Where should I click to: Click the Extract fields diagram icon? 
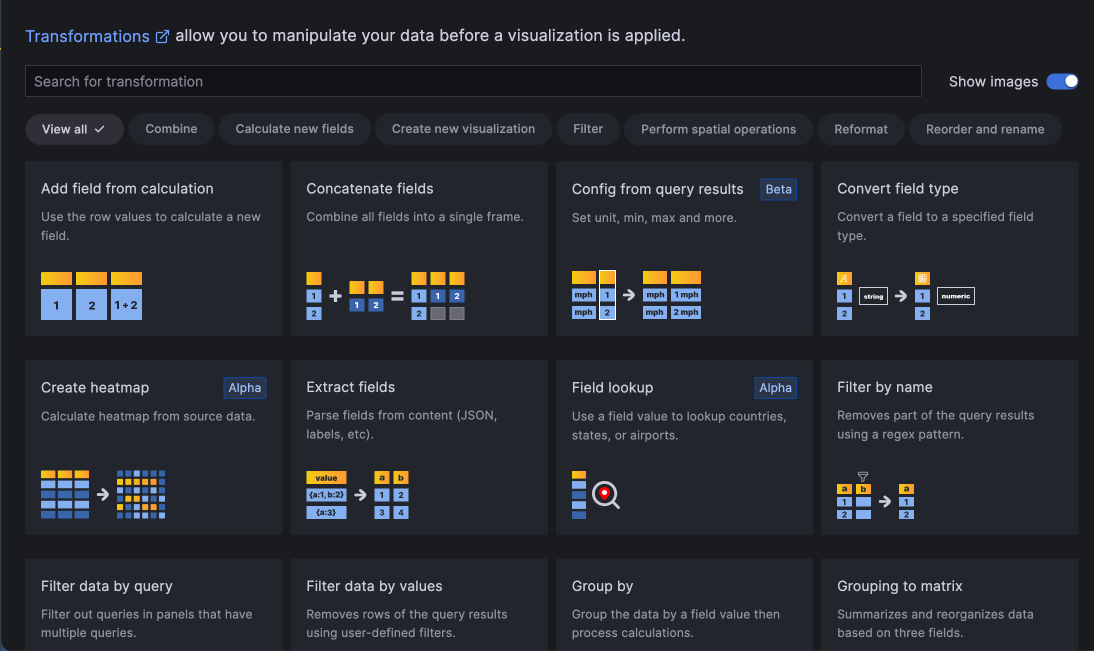tap(357, 494)
